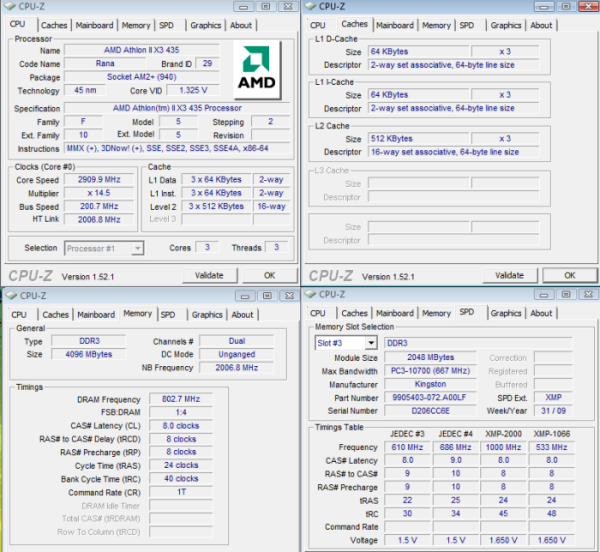Open Graphics tab in top-left CPU-Z window

tap(205, 25)
